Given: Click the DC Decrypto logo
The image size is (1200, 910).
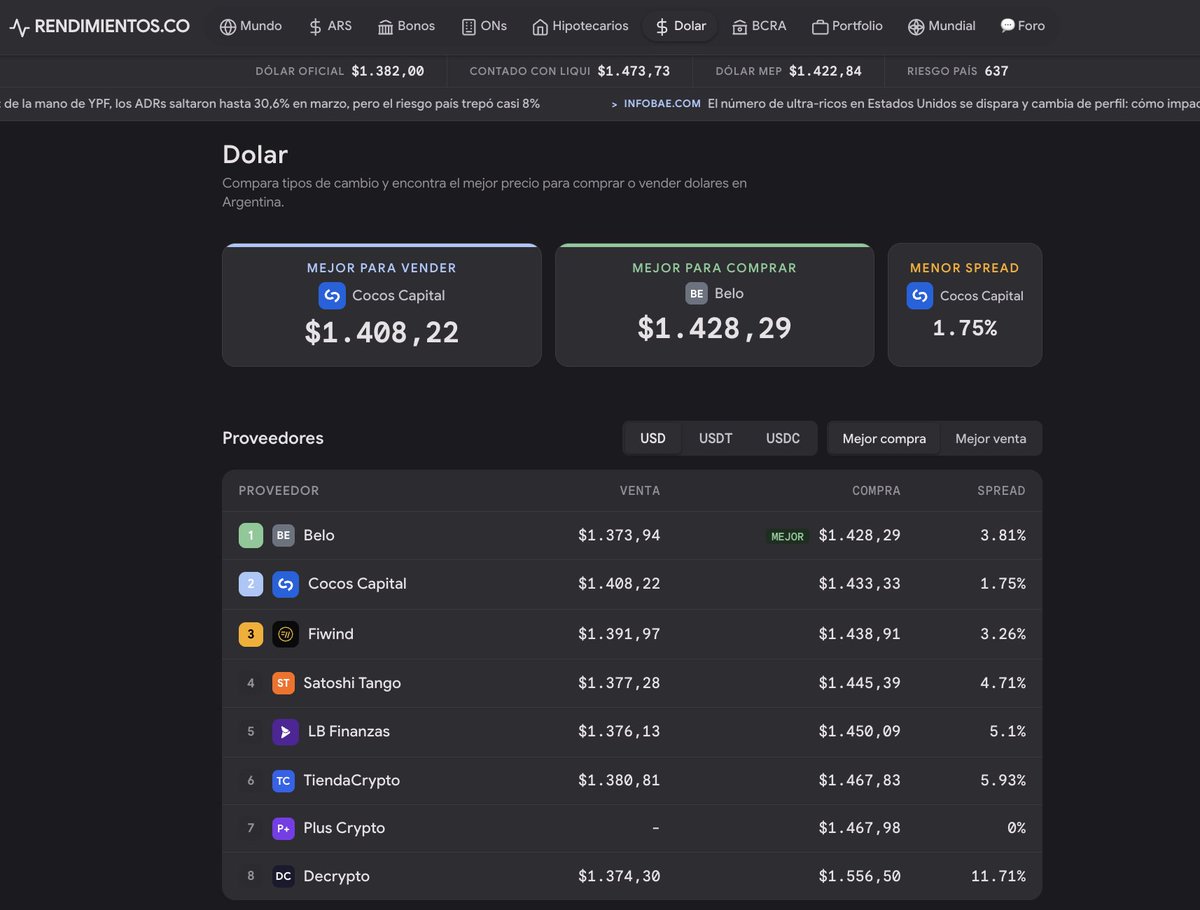Looking at the screenshot, I should pyautogui.click(x=283, y=876).
